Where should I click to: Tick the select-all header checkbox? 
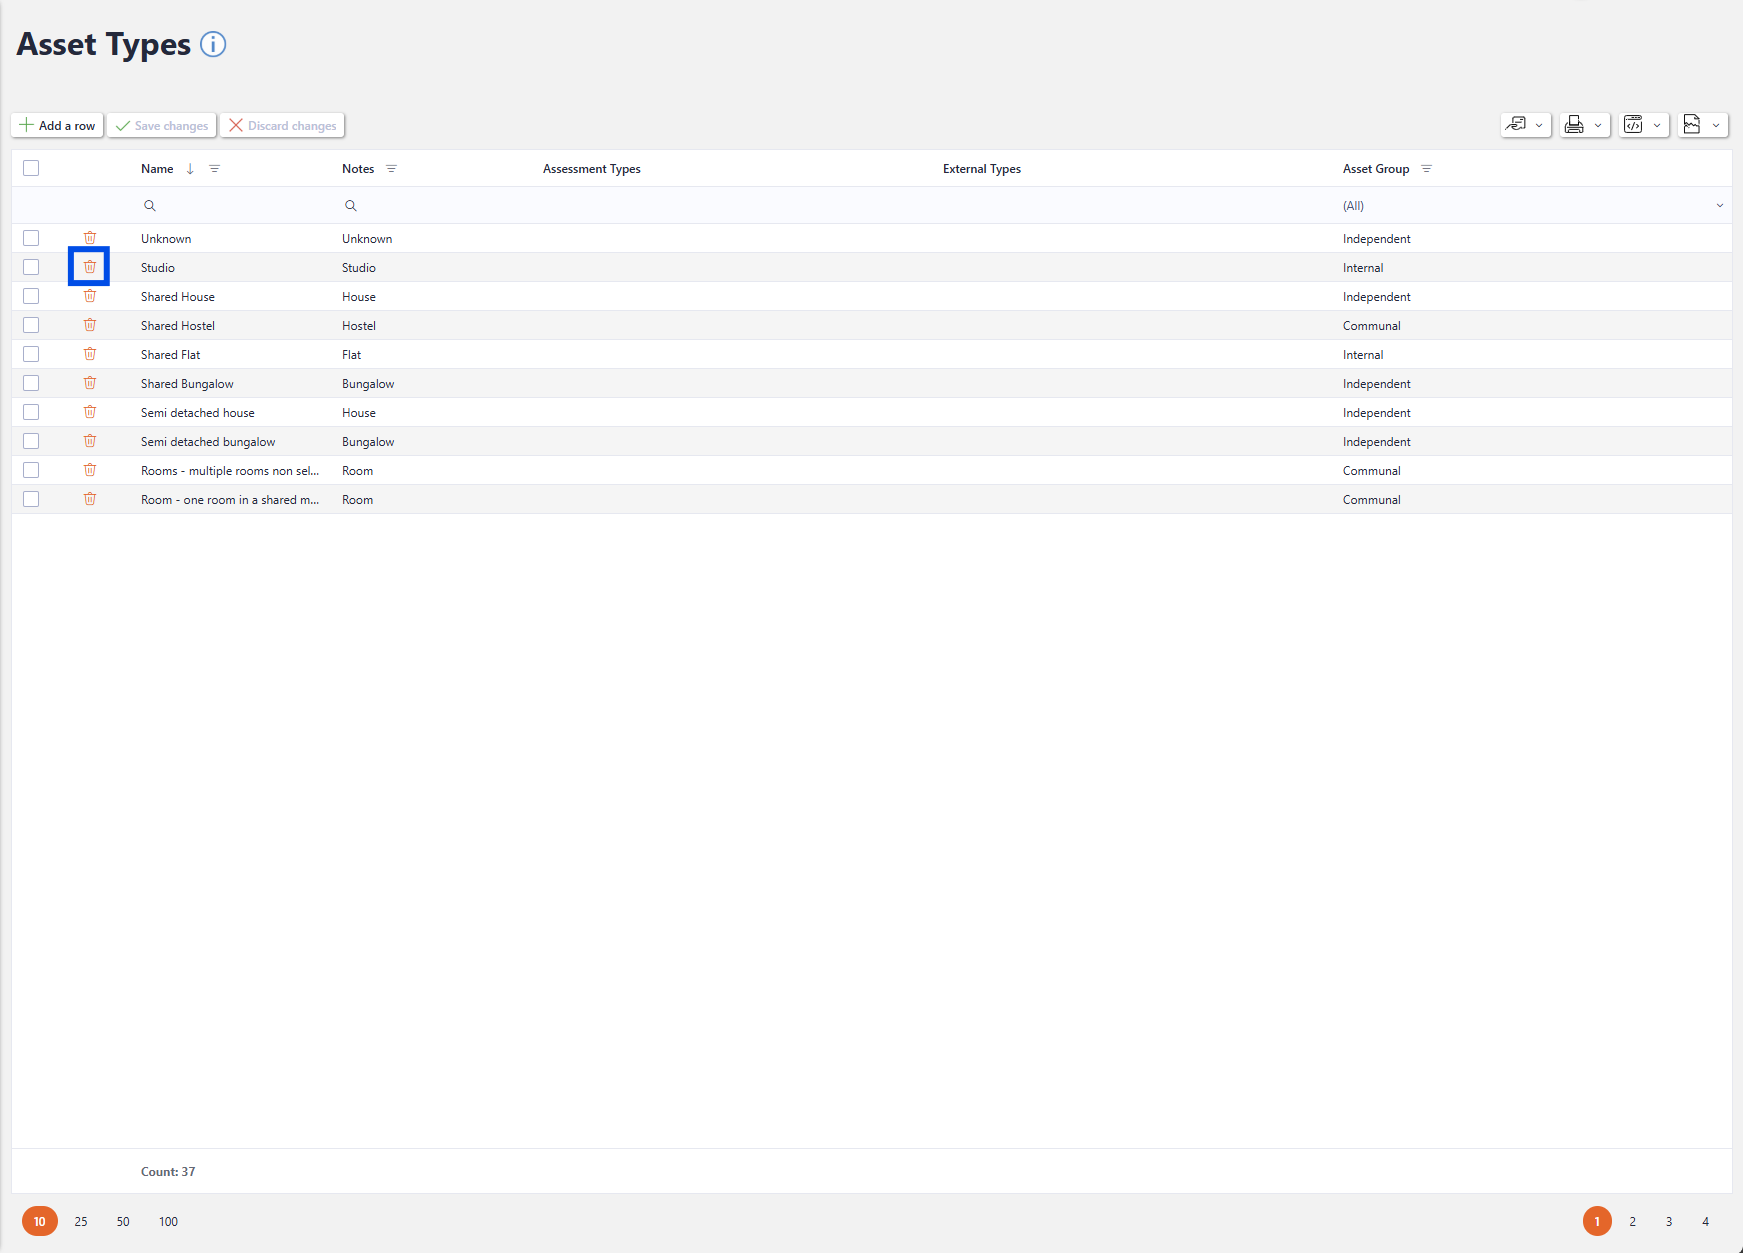[31, 168]
